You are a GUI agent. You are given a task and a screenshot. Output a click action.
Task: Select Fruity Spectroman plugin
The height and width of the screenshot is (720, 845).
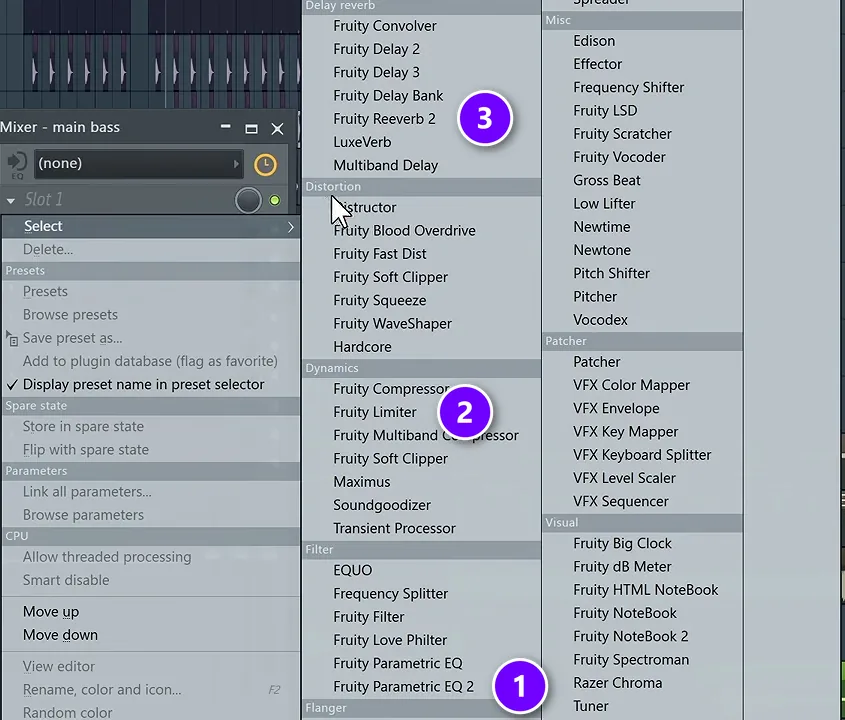pos(631,660)
